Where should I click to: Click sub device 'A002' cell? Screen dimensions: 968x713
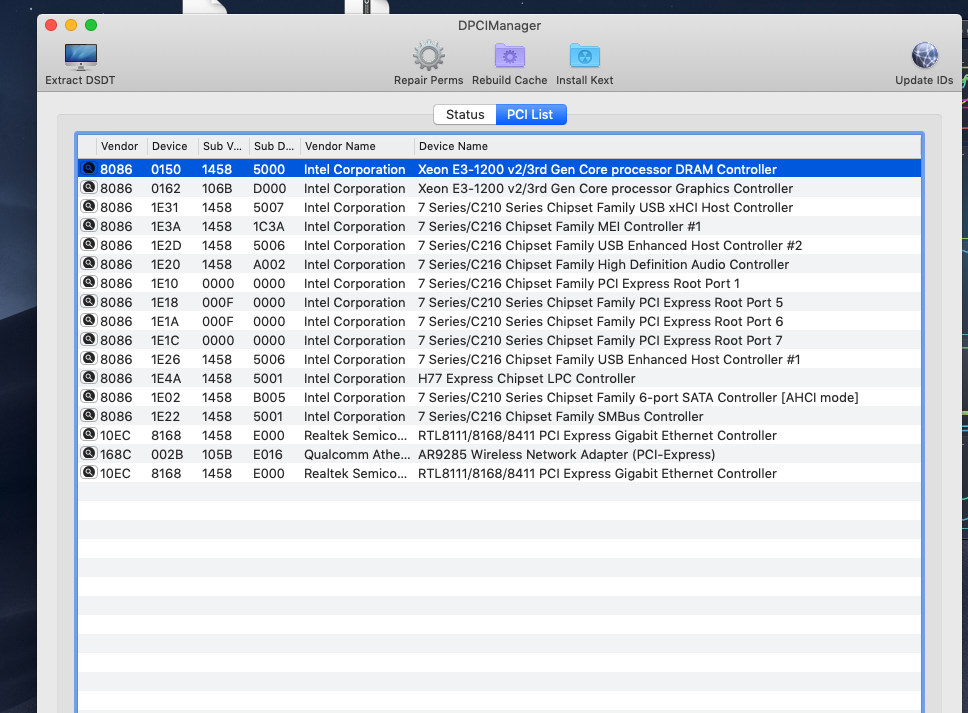coord(269,264)
